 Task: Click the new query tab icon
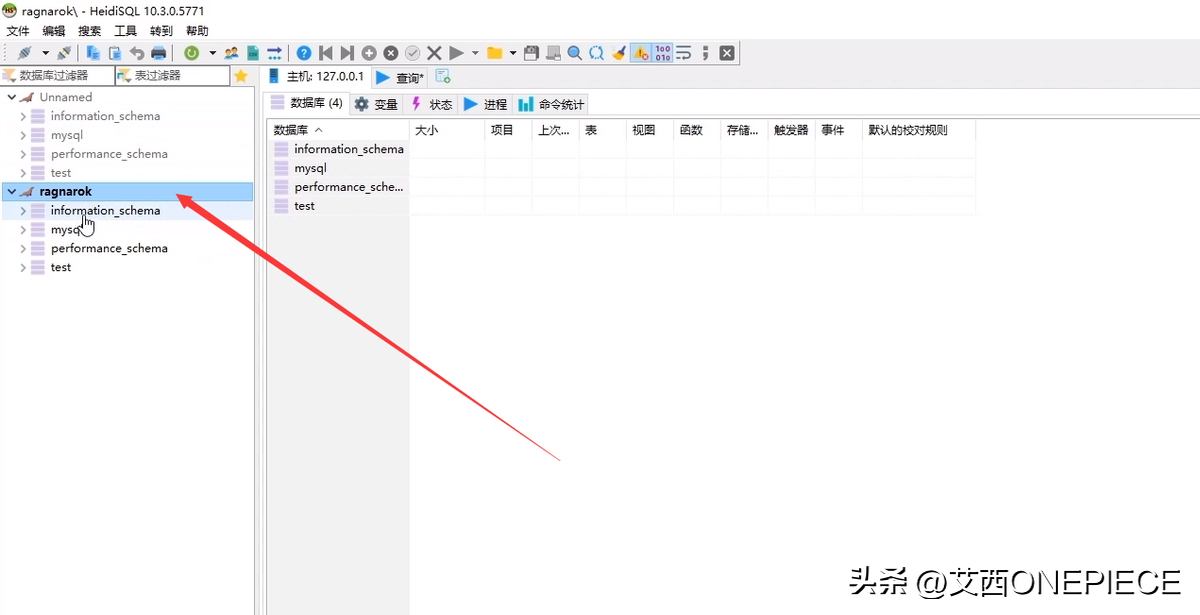443,77
